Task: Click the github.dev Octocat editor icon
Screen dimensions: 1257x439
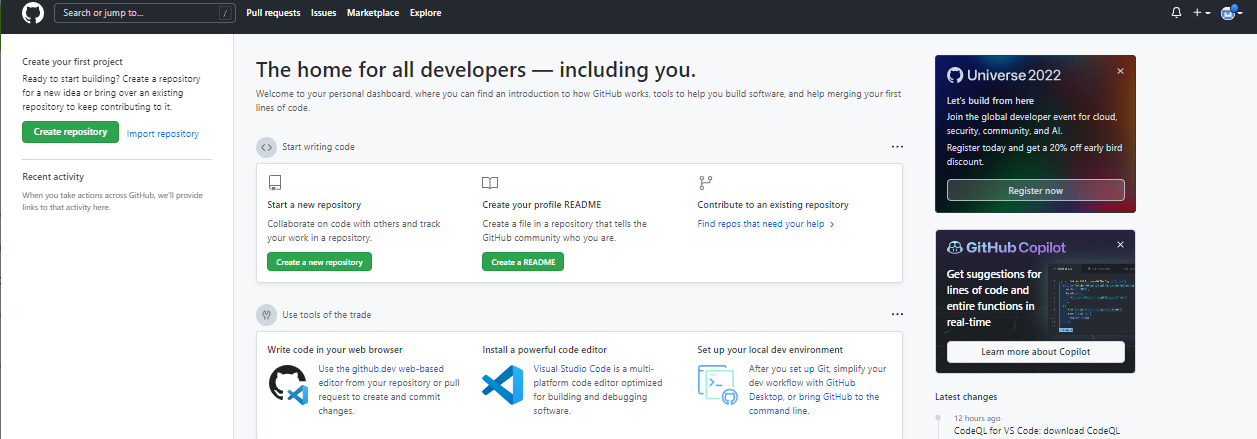Action: (x=288, y=384)
